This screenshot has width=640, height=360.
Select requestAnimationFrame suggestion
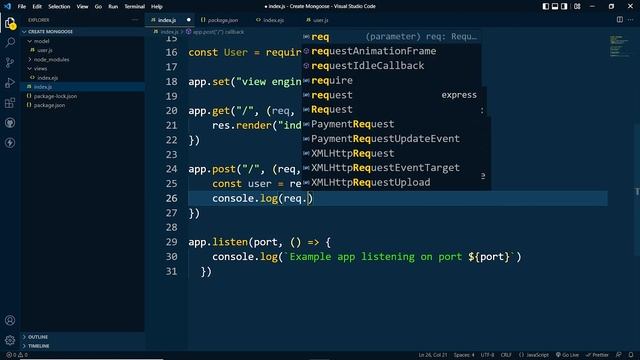pyautogui.click(x=391, y=51)
